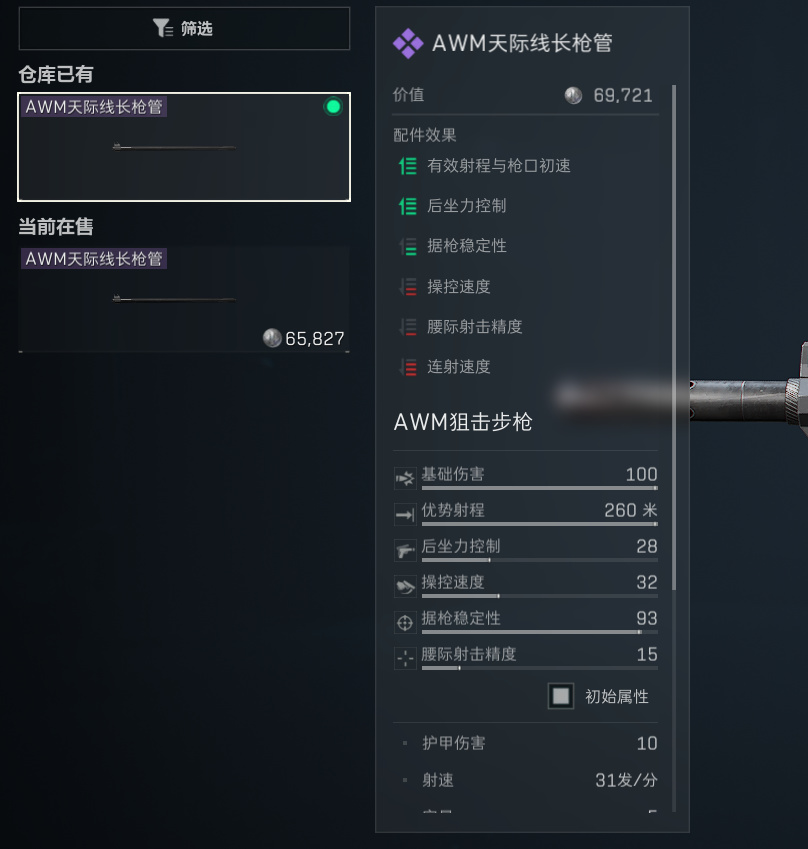Click the 65,827 price label
Viewport: 808px width, 849px height.
(315, 338)
